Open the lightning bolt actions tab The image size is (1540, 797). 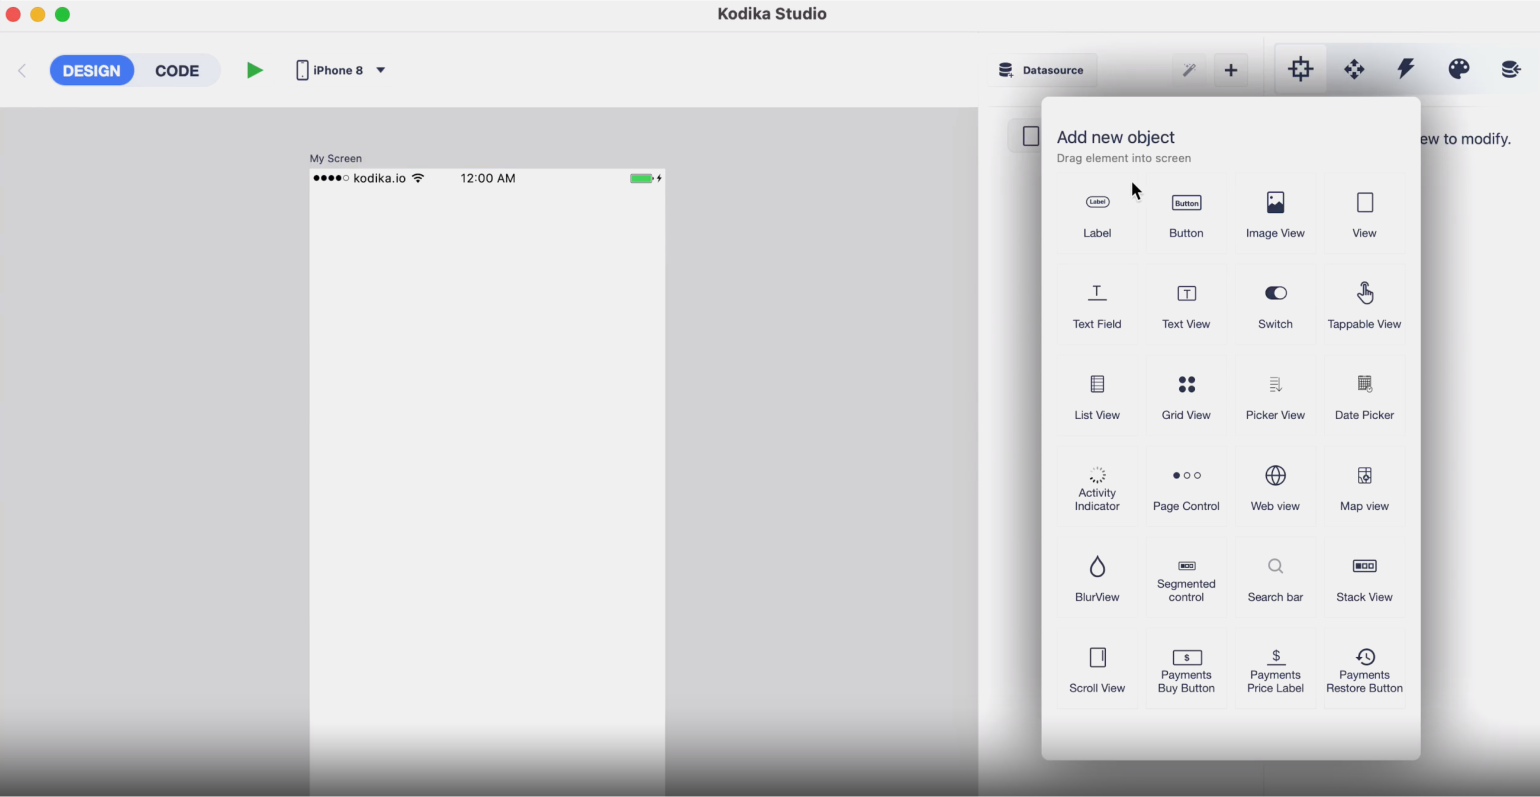point(1406,69)
